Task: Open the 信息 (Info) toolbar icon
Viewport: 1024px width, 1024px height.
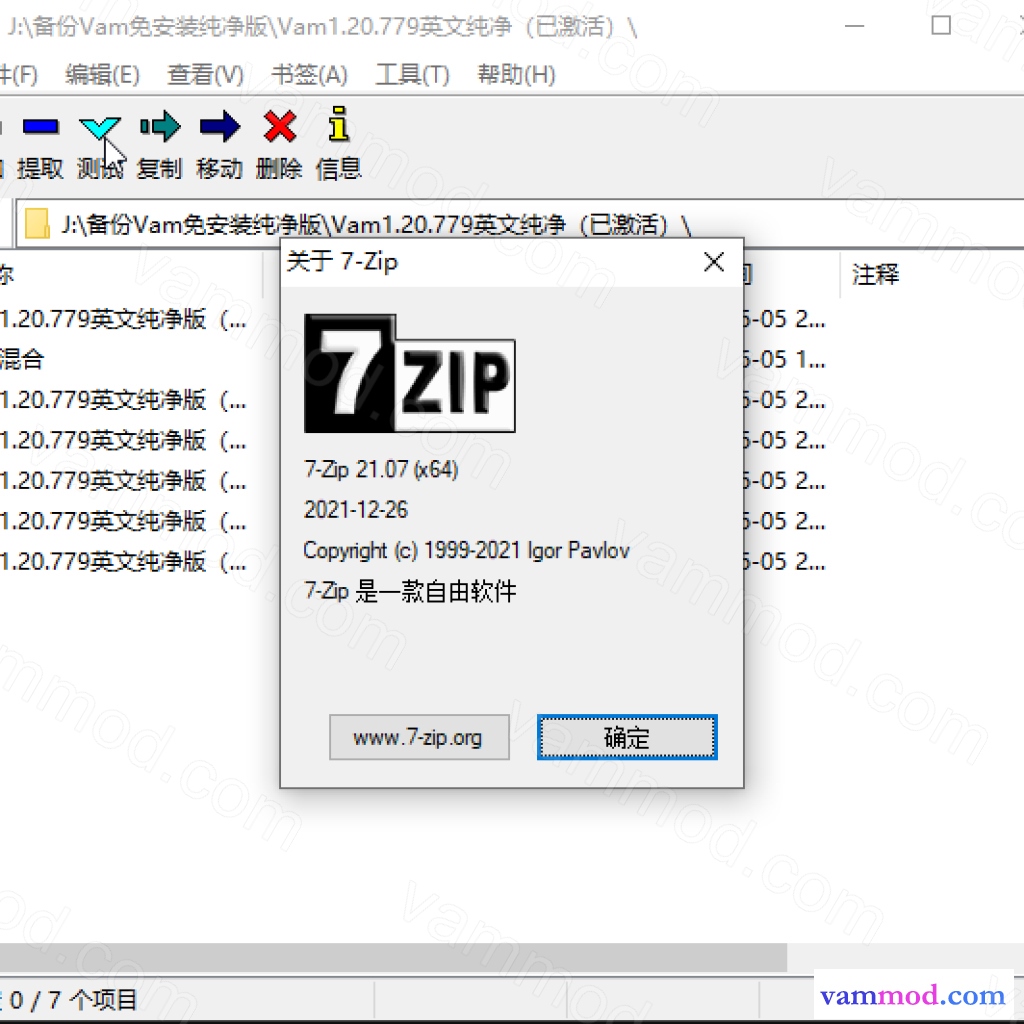Action: click(x=338, y=124)
